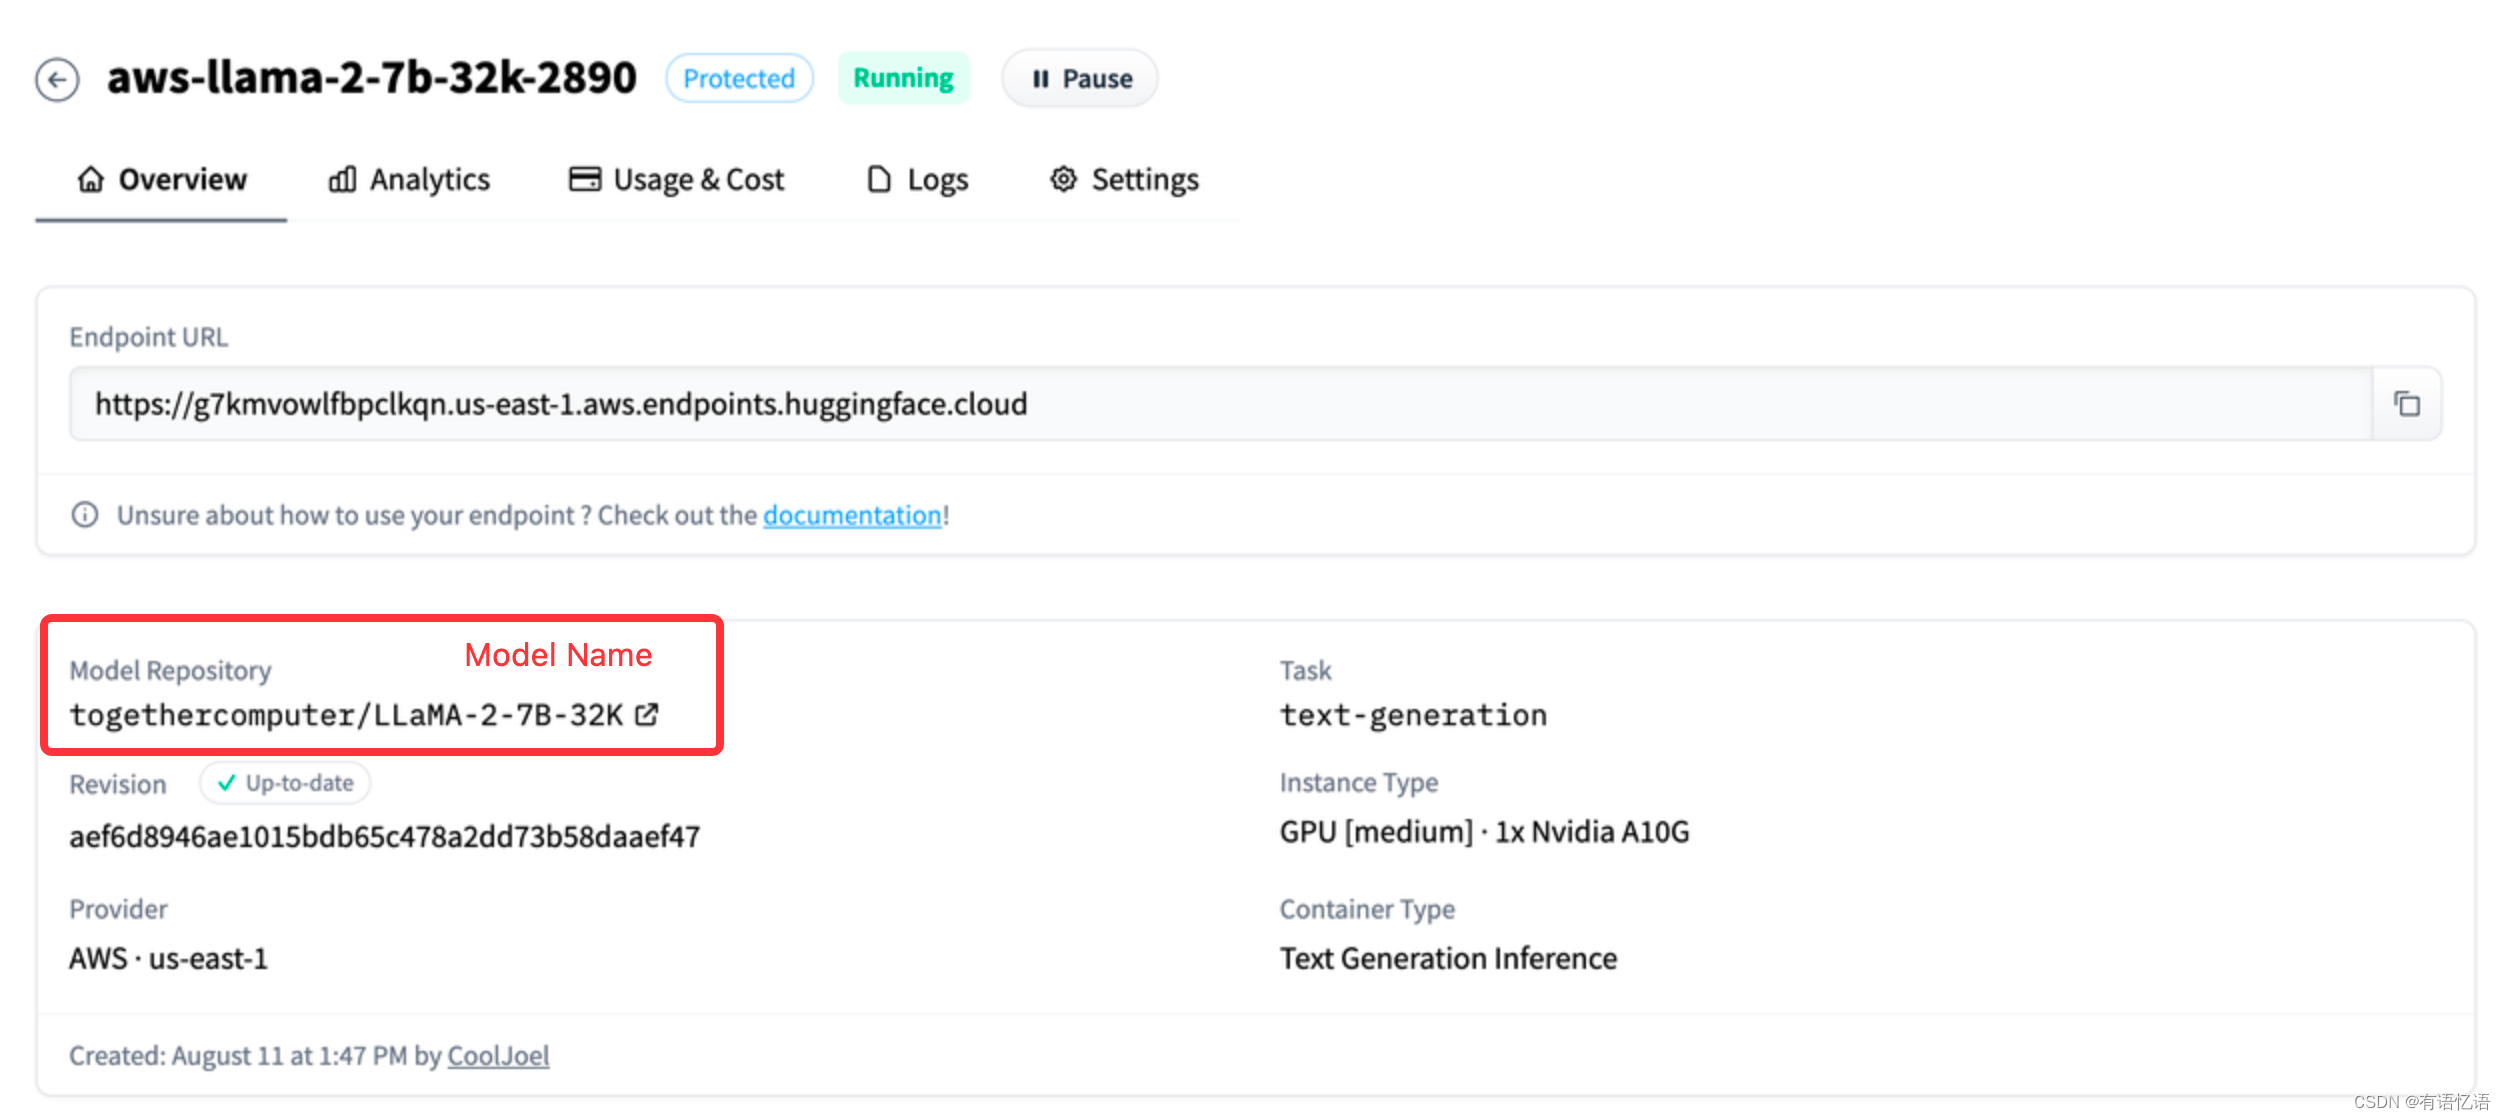
Task: Click the Created: August 11 timestamp text
Action: [x=255, y=1056]
